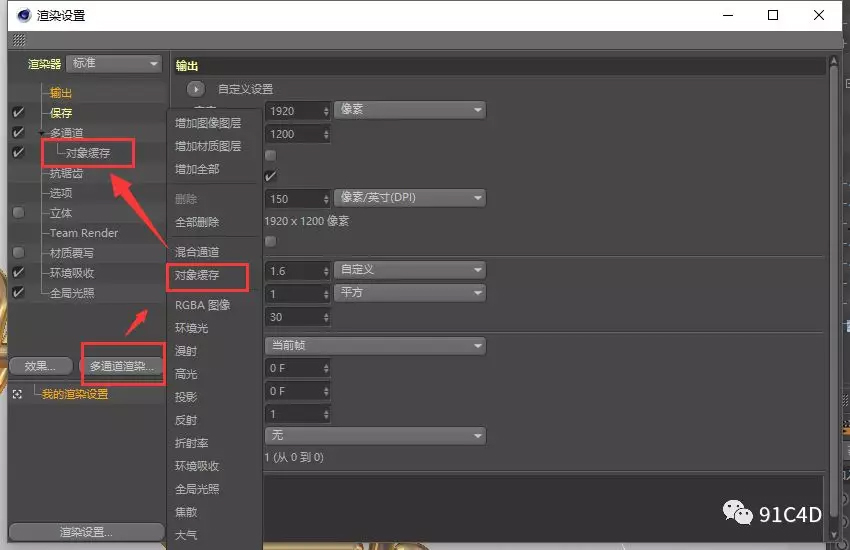Select RGBA 图像 menu entry
This screenshot has width=850, height=550.
[202, 305]
